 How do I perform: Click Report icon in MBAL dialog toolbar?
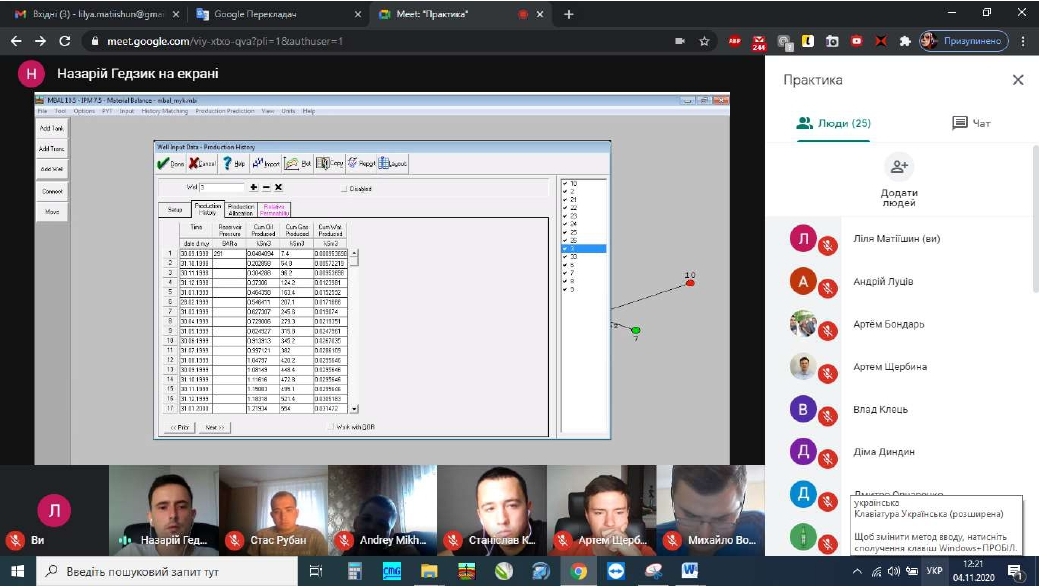[x=361, y=164]
